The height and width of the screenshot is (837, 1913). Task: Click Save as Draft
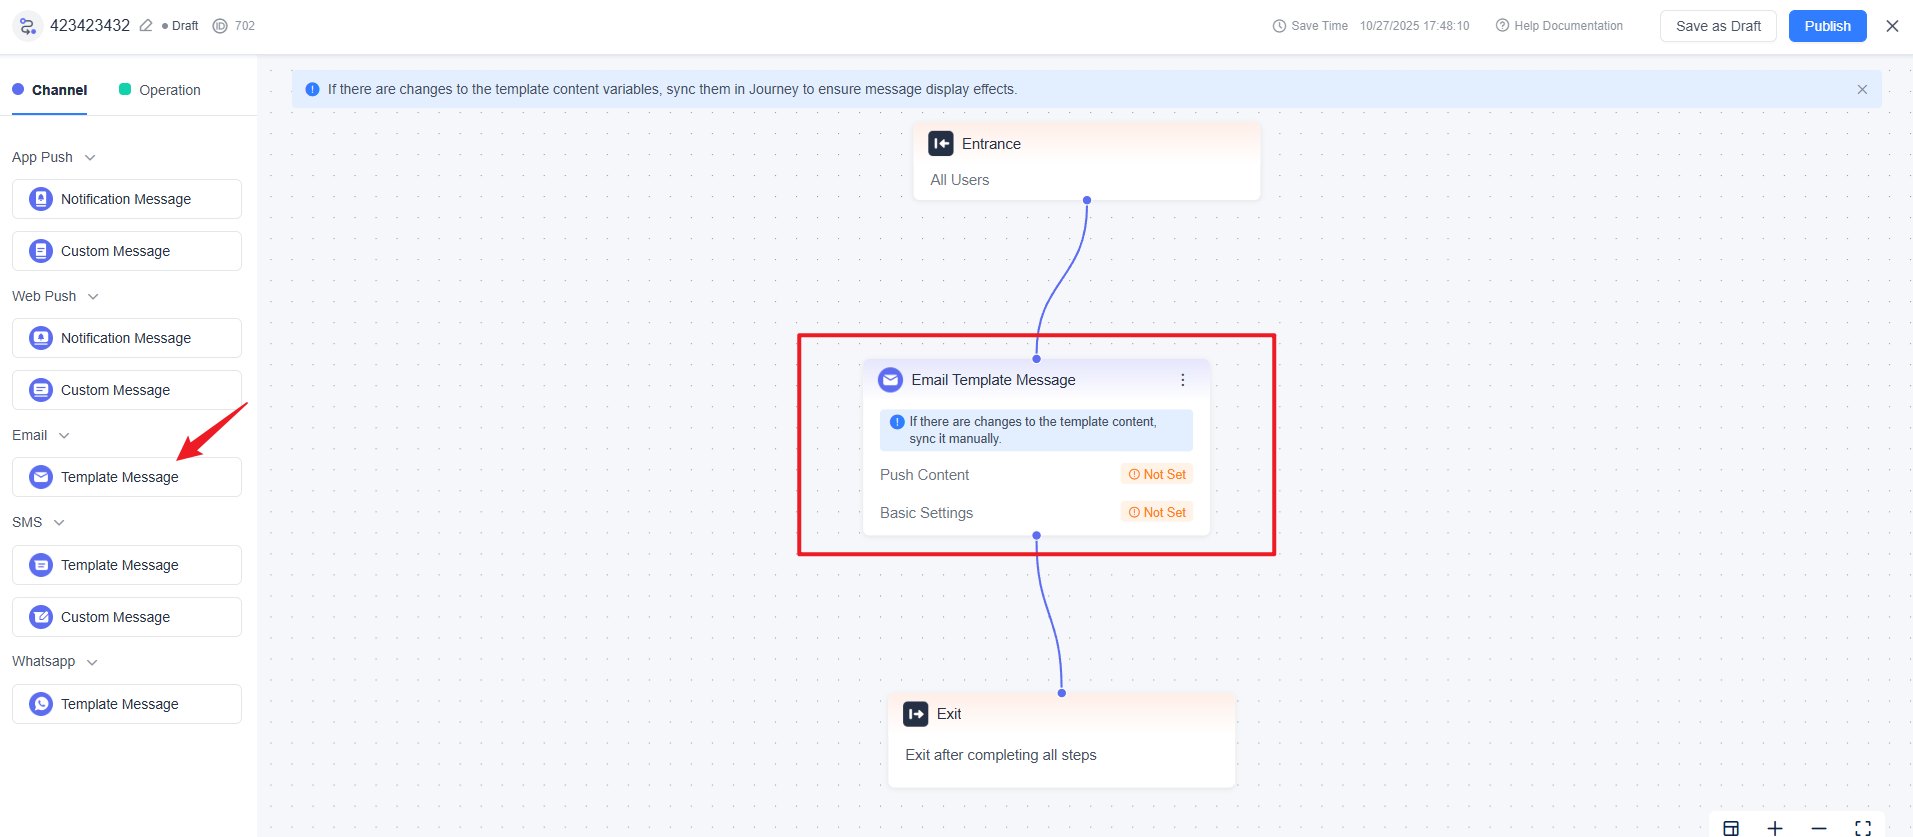click(1717, 26)
